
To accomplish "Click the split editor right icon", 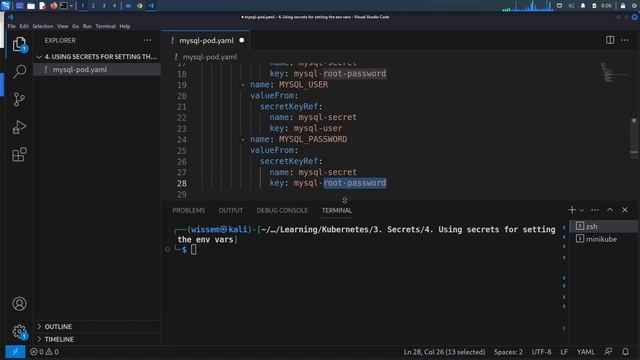I will [x=610, y=40].
